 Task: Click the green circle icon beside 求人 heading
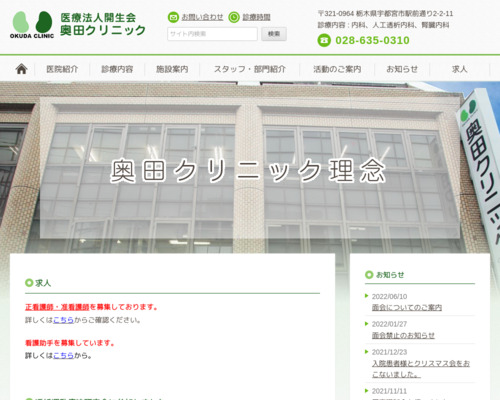[x=29, y=283]
